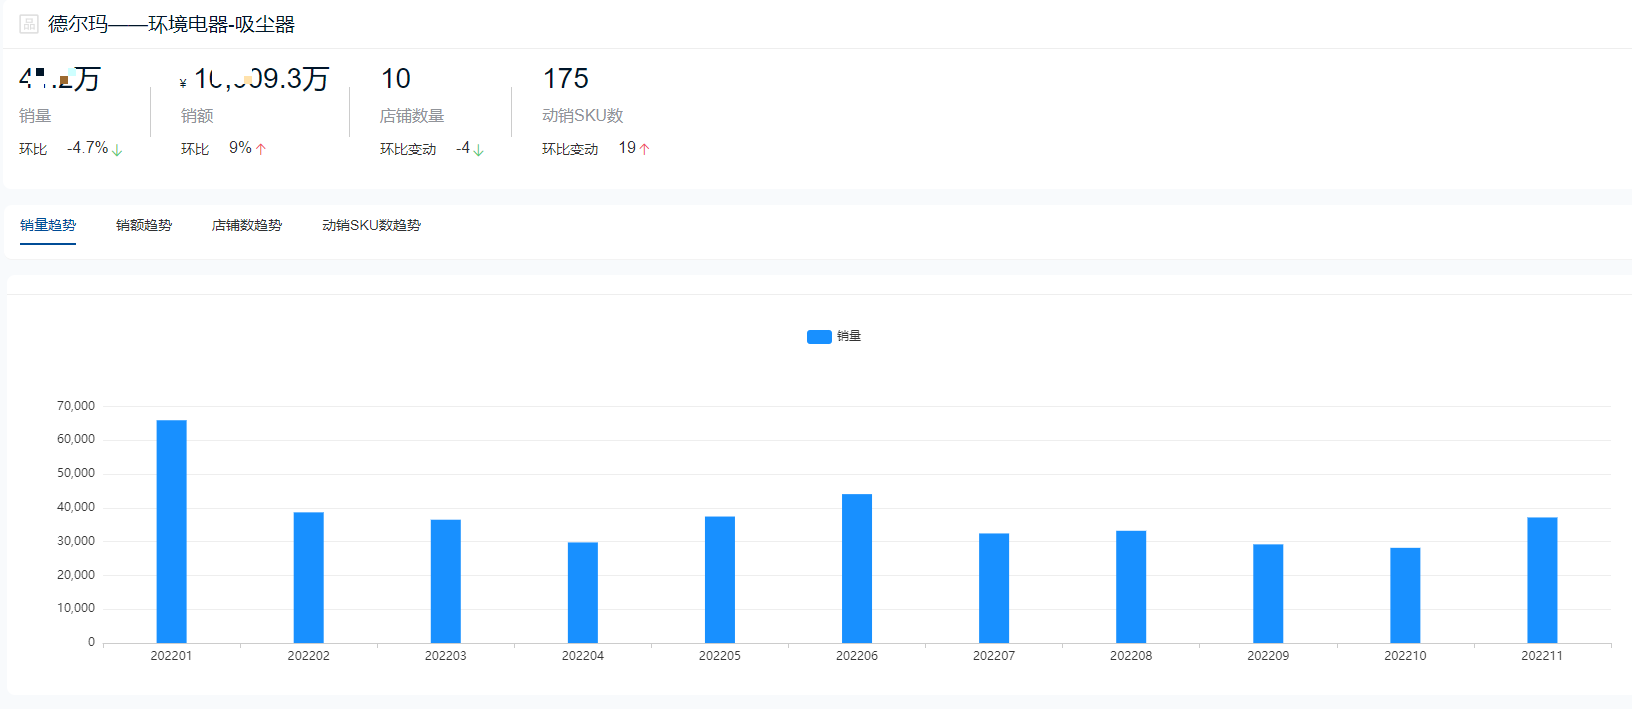This screenshot has width=1632, height=709.
Task: Click the green down arrow beside -4
Action: pos(478,149)
